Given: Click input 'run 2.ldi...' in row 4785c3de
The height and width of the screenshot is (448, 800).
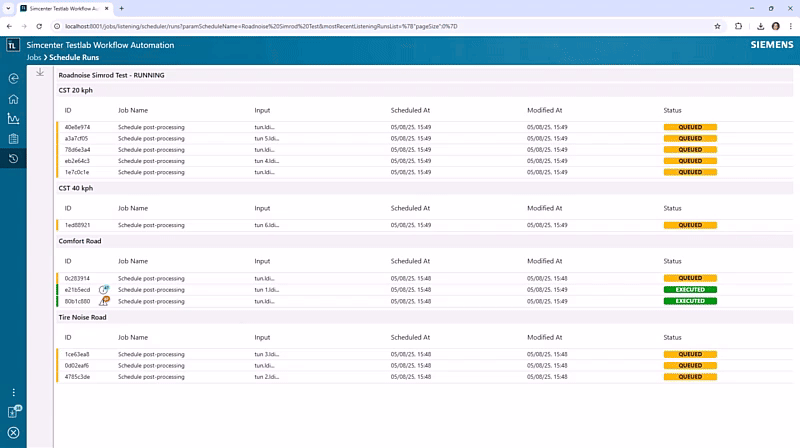Looking at the screenshot, I should (x=266, y=377).
